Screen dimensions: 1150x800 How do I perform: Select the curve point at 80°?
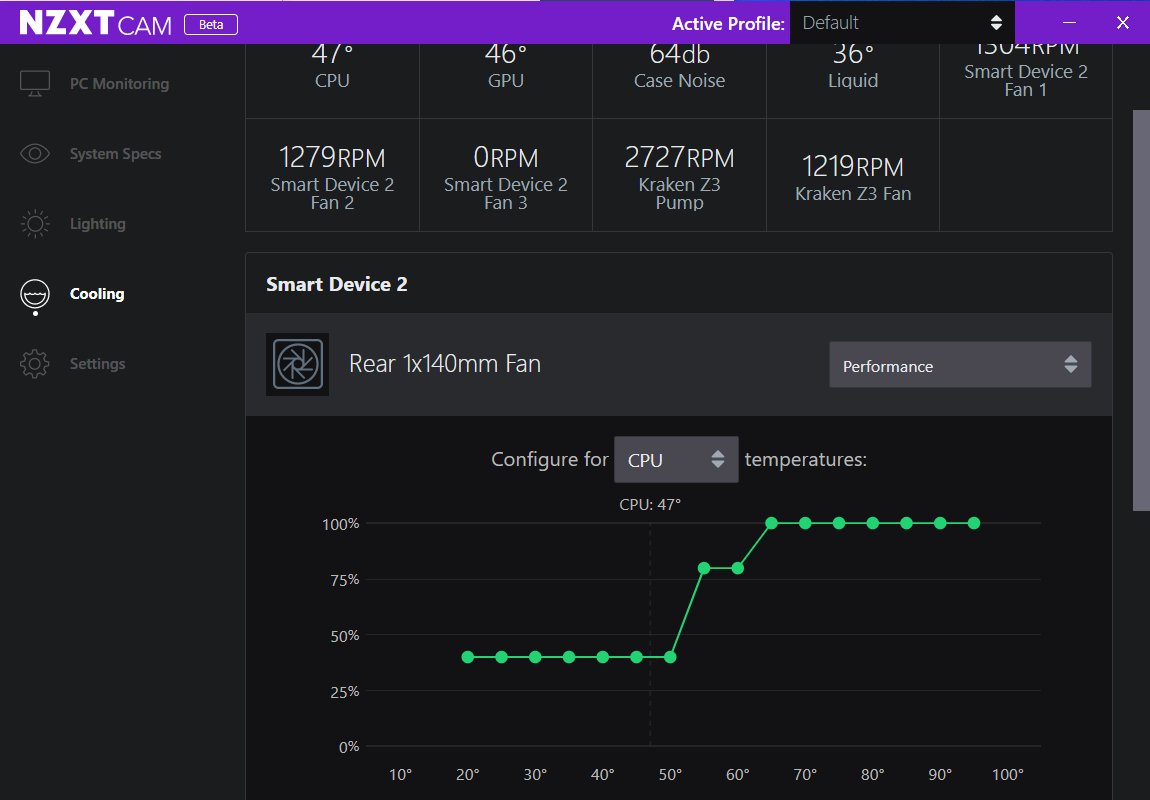coord(873,523)
